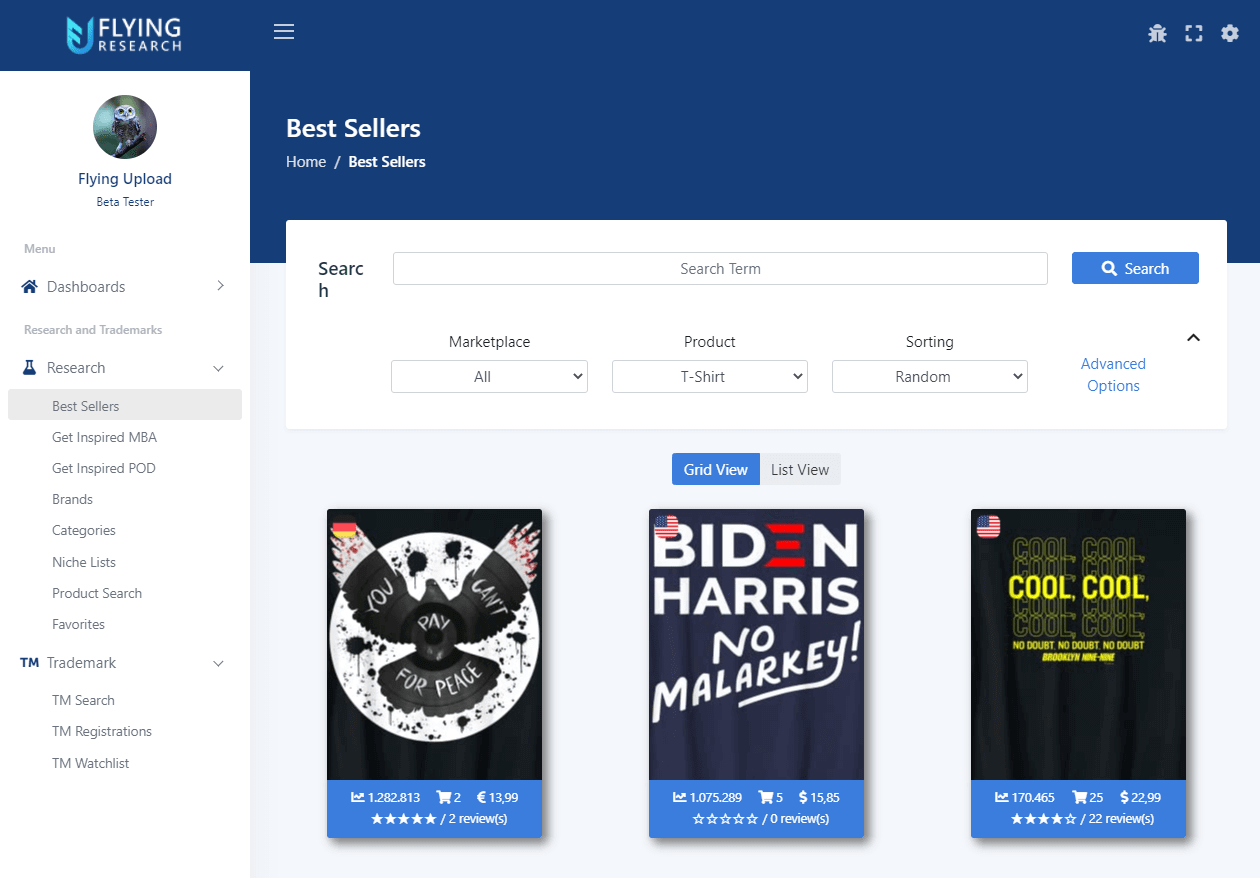1260x878 pixels.
Task: Click the Flying Research logo
Action: pyautogui.click(x=124, y=35)
